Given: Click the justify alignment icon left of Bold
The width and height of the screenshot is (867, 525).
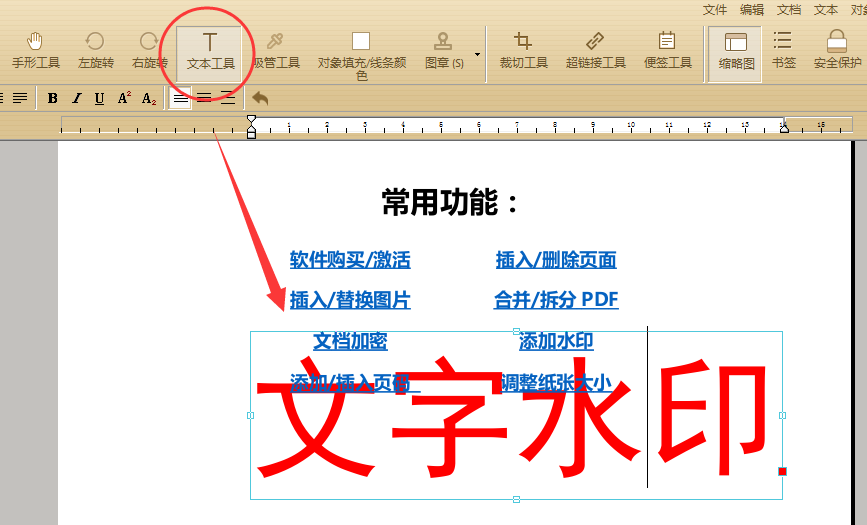Looking at the screenshot, I should click(x=20, y=98).
